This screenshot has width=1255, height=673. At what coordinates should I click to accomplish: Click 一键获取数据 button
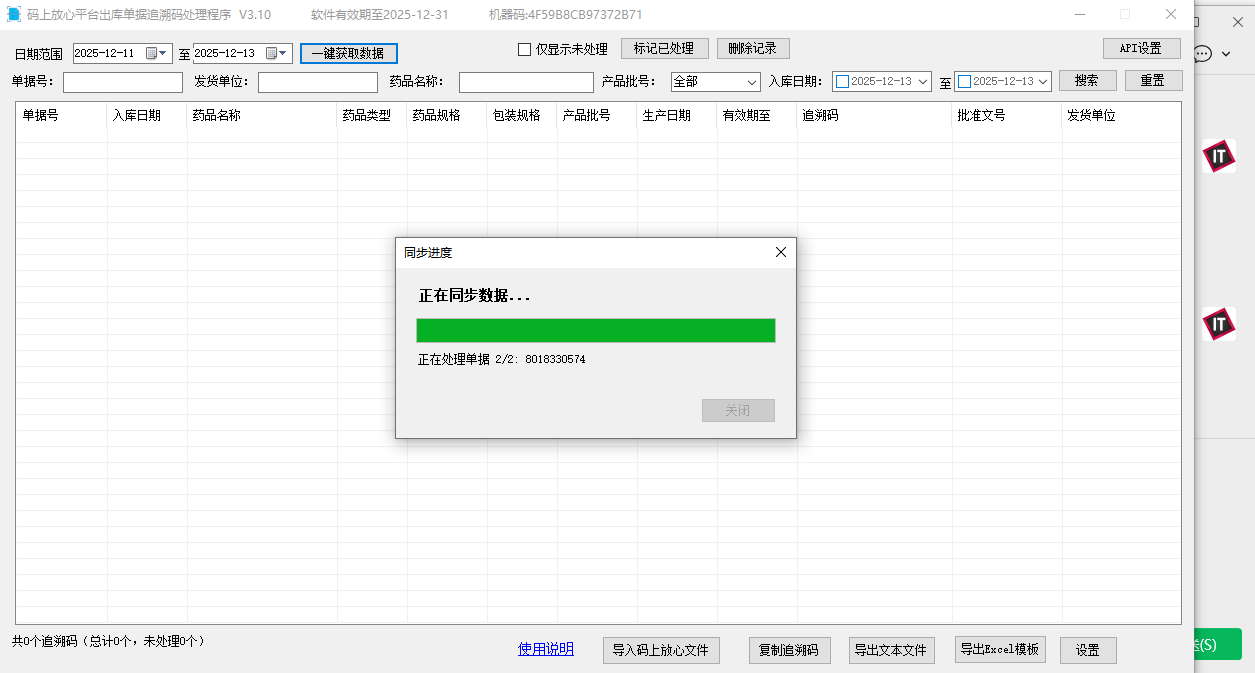click(x=349, y=54)
